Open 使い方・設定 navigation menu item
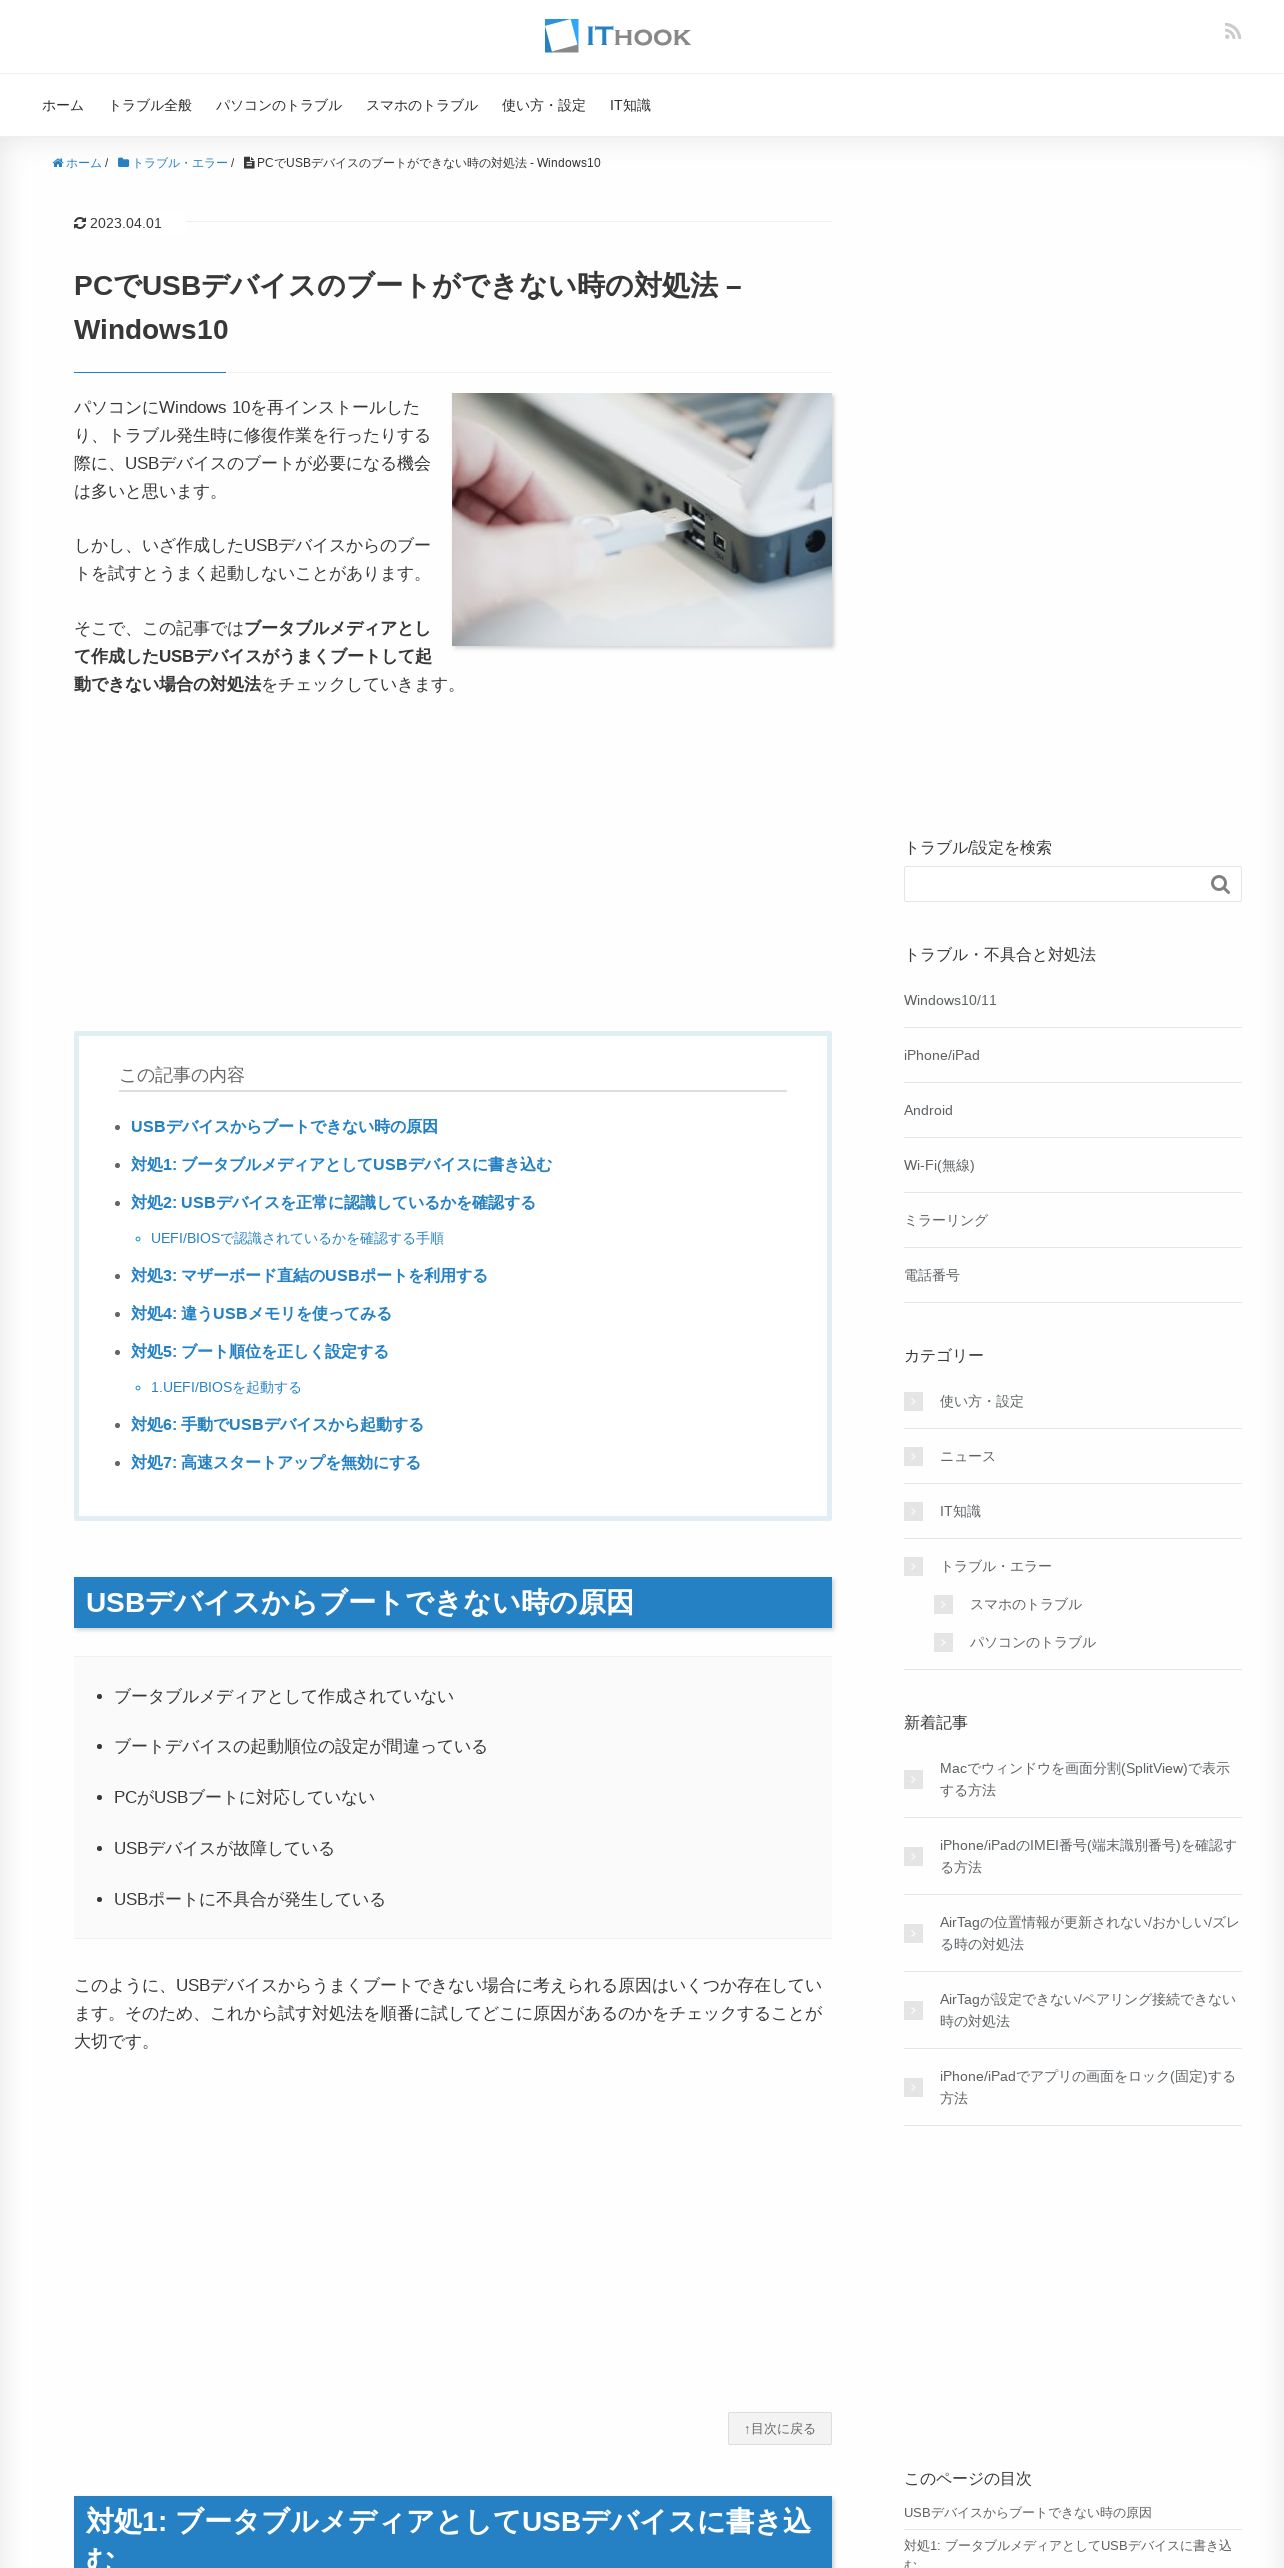Screen dimensions: 1284x2568 pos(544,105)
